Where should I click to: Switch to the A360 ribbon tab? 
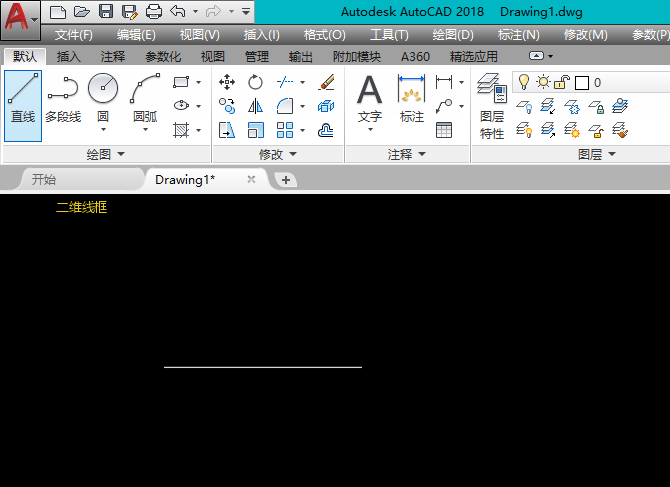[415, 56]
